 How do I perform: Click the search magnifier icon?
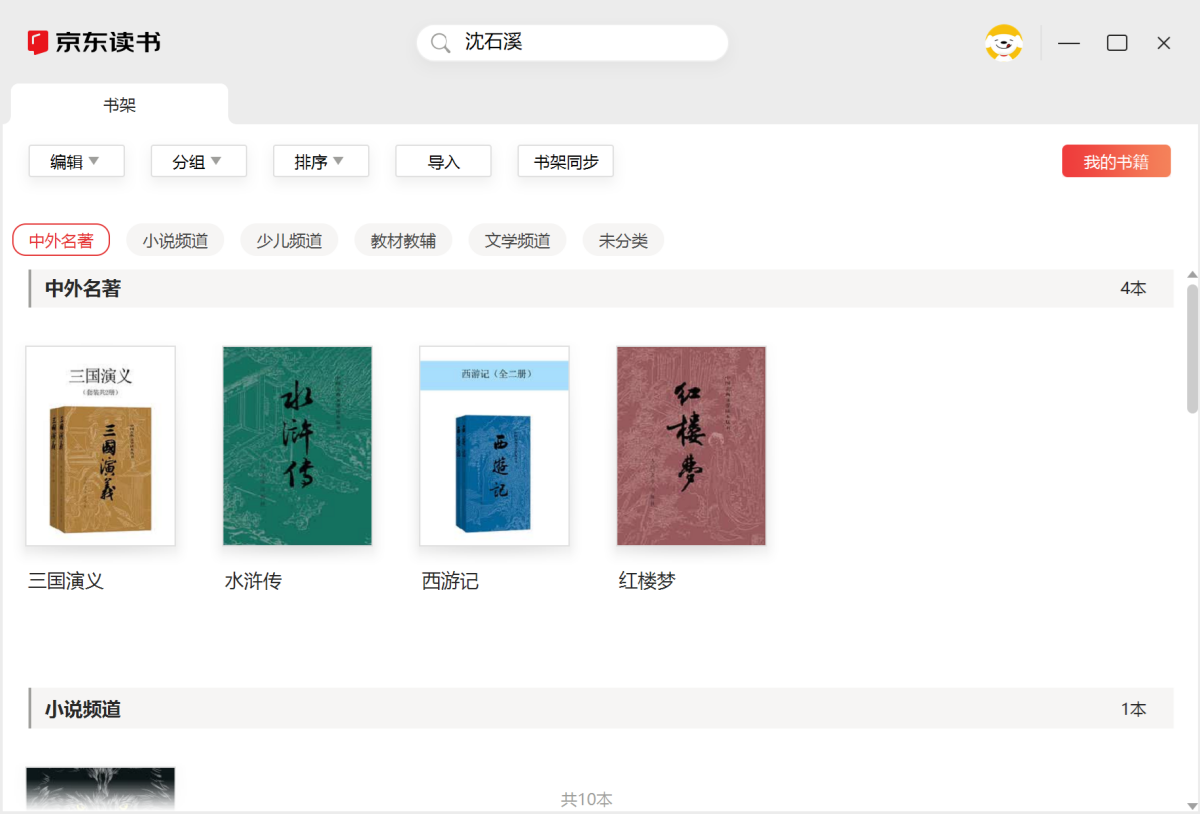[440, 43]
